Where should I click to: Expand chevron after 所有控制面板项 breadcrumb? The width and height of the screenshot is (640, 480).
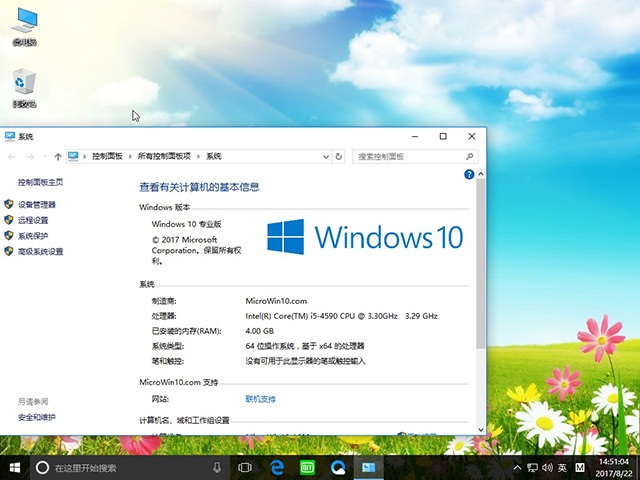tap(198, 157)
